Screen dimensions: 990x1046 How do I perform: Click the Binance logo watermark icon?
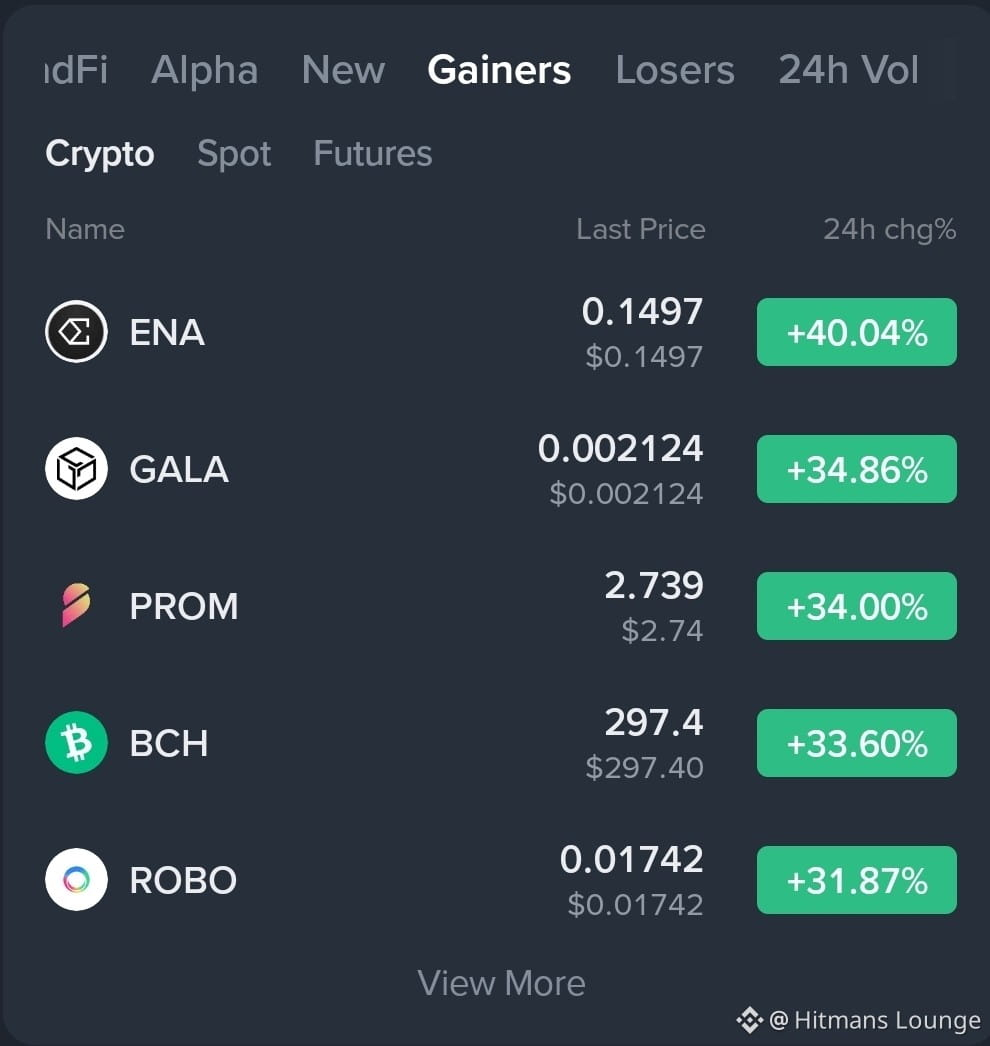[x=749, y=1020]
